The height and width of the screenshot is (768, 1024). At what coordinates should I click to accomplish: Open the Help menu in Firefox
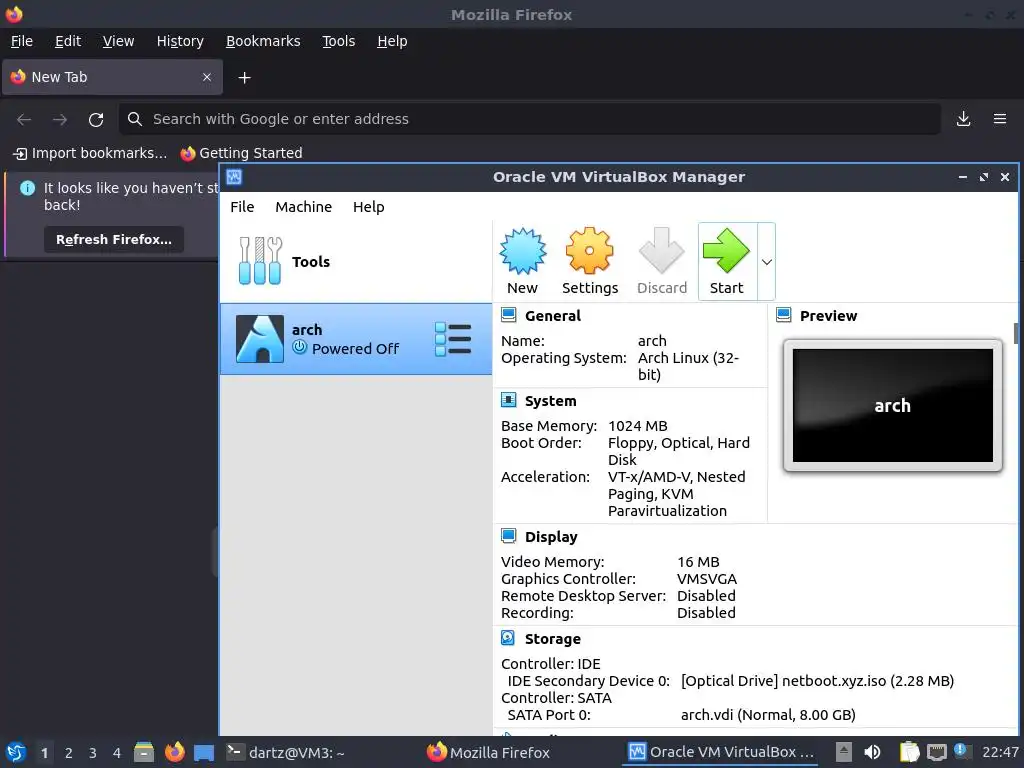point(392,41)
